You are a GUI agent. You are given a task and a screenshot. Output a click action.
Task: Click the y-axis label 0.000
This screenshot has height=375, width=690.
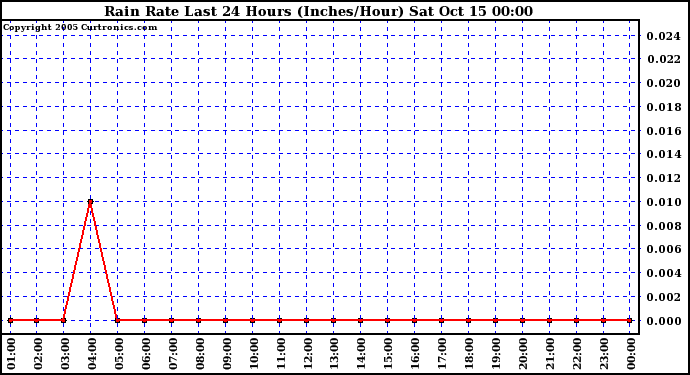coord(663,321)
